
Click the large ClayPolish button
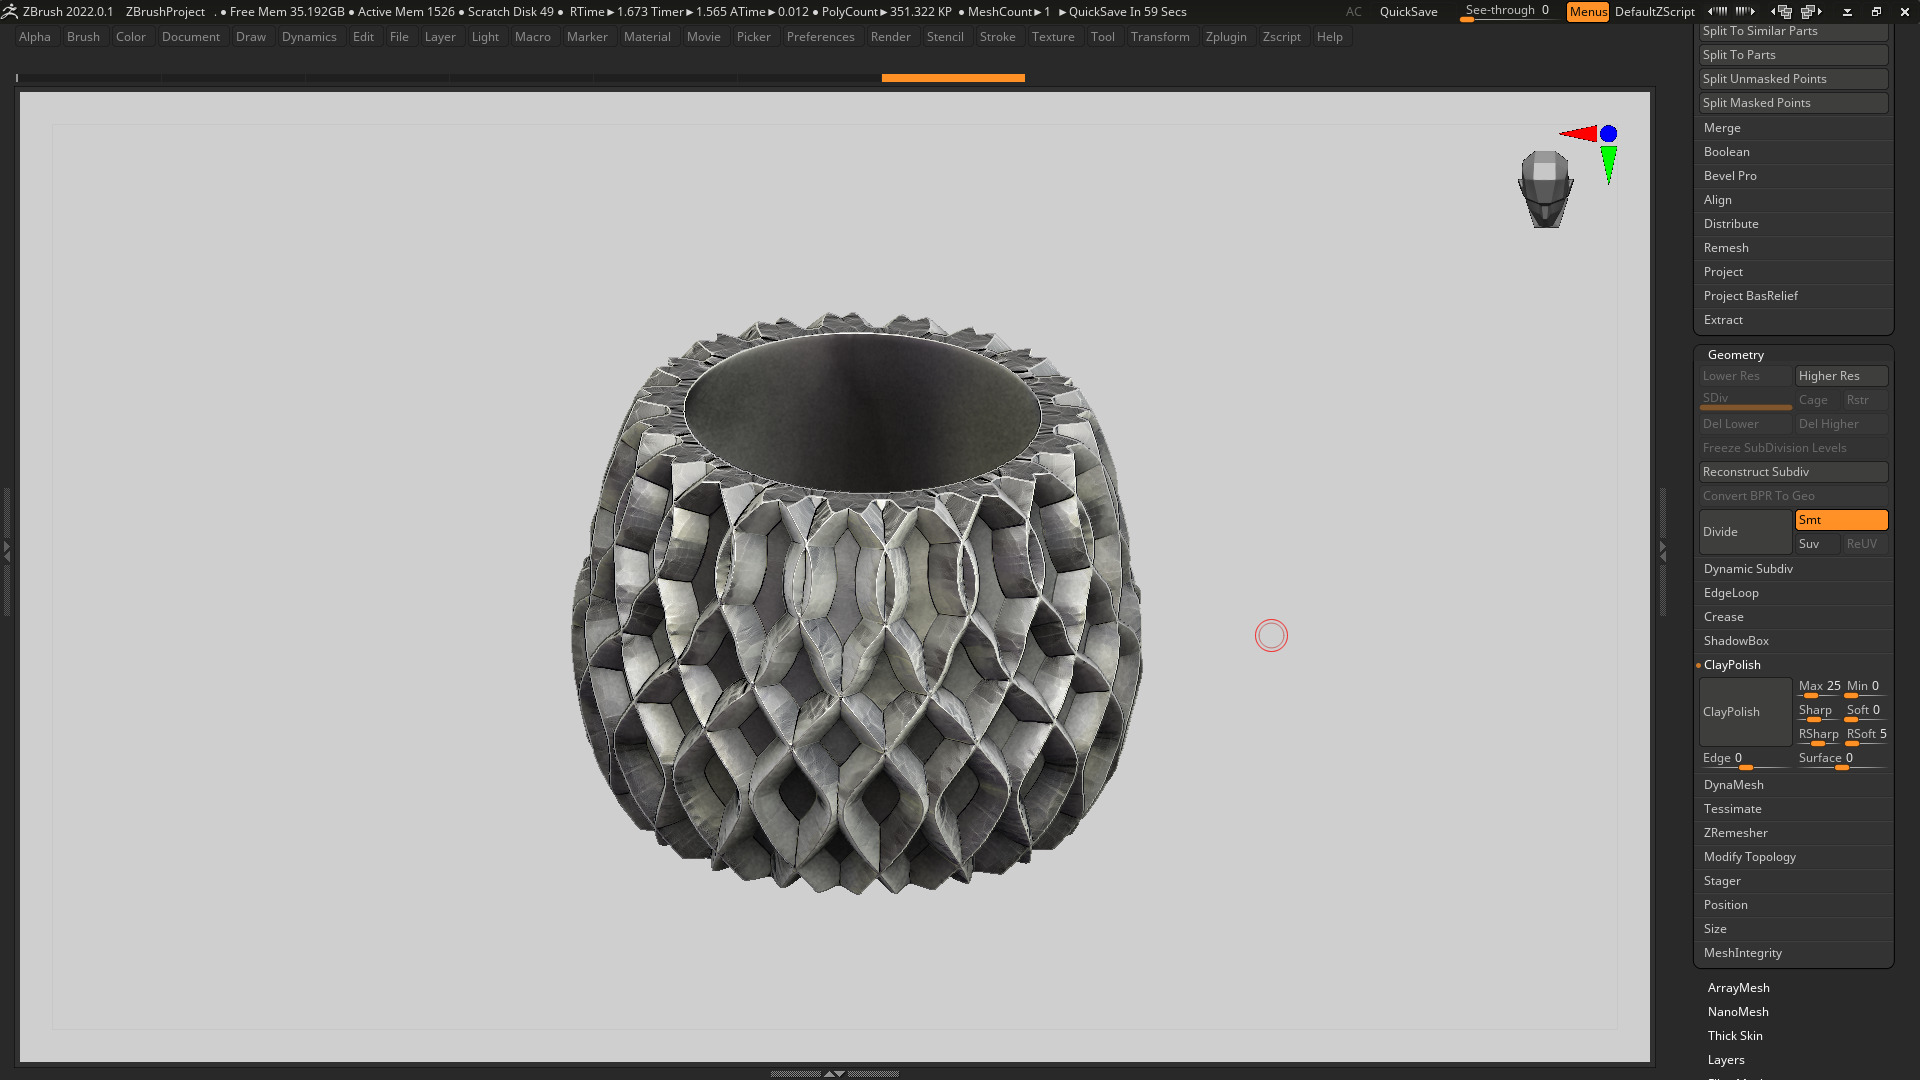(x=1745, y=712)
